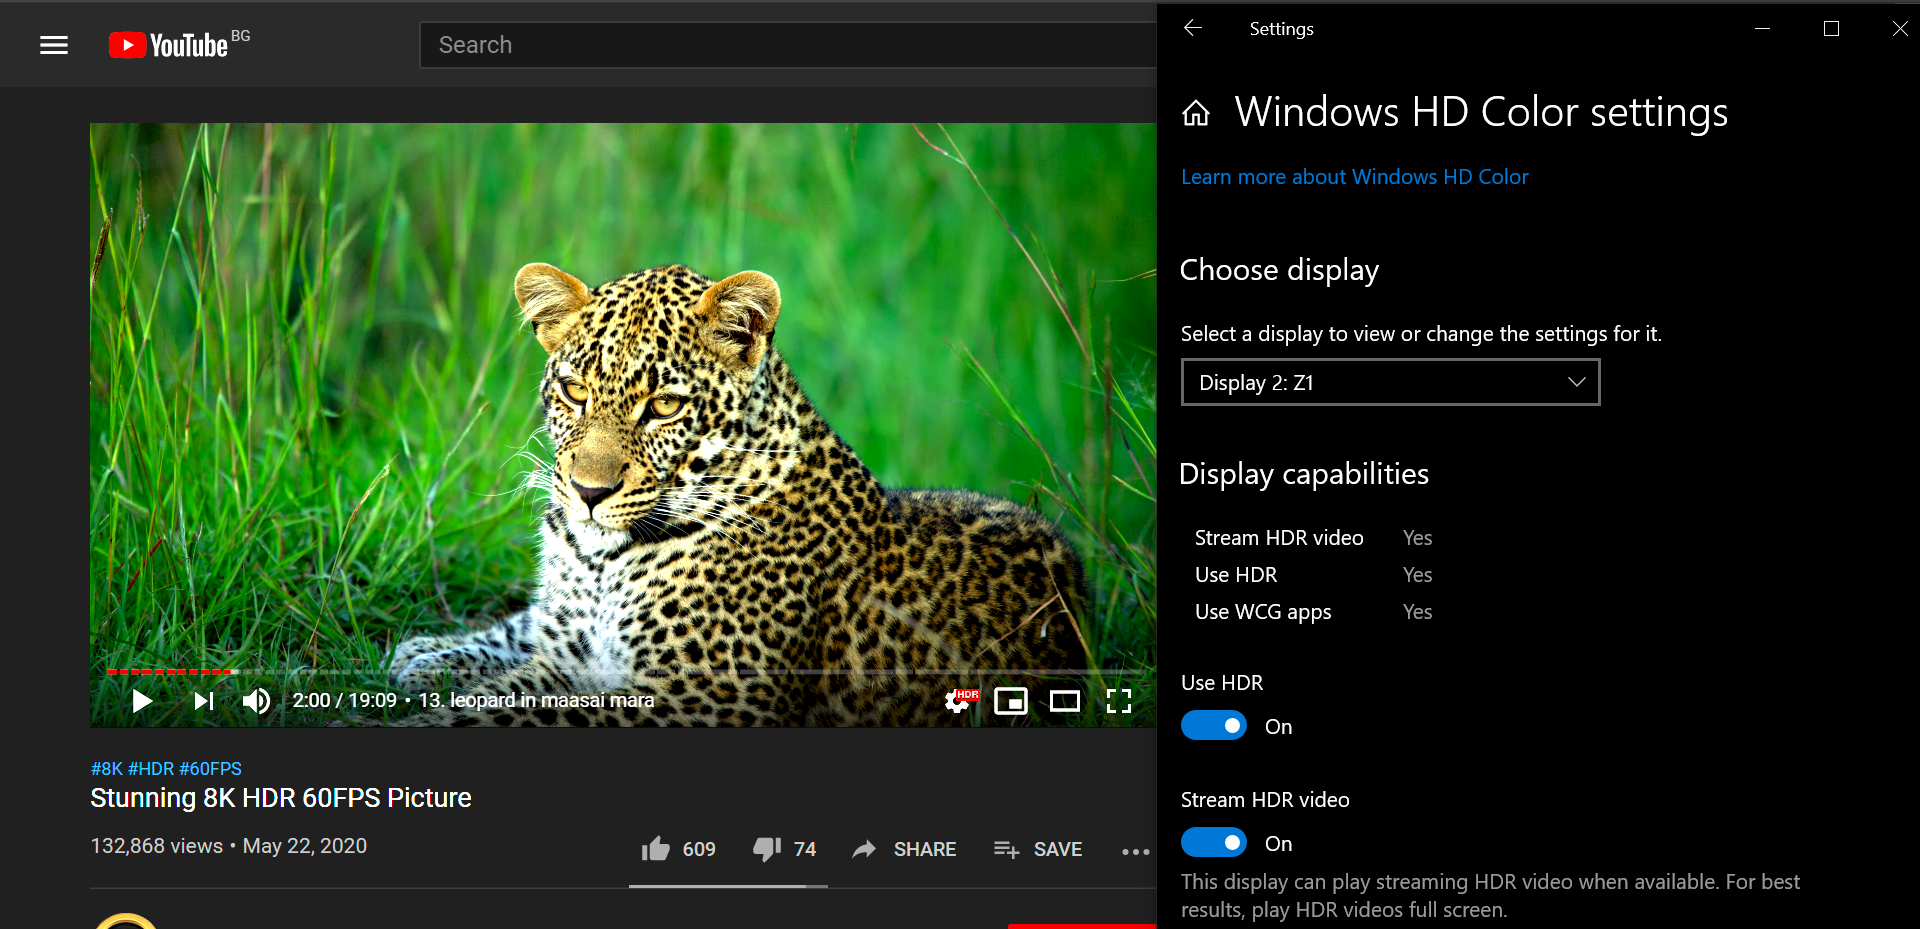This screenshot has height=929, width=1920.
Task: Enter full screen video mode
Action: 1118,701
